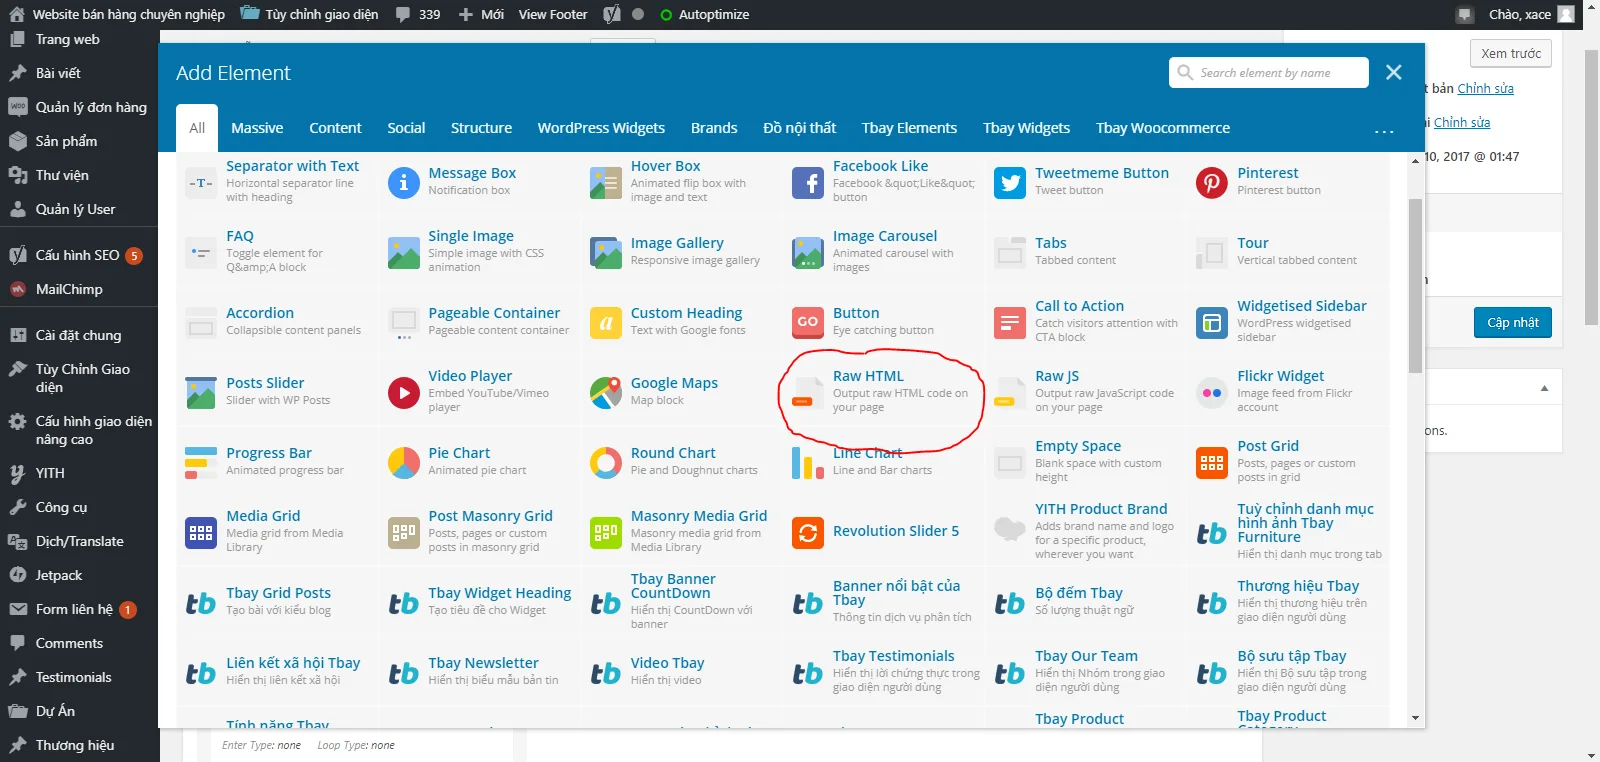This screenshot has width=1600, height=762.
Task: Click the Cập nhật update button
Action: tap(1512, 322)
